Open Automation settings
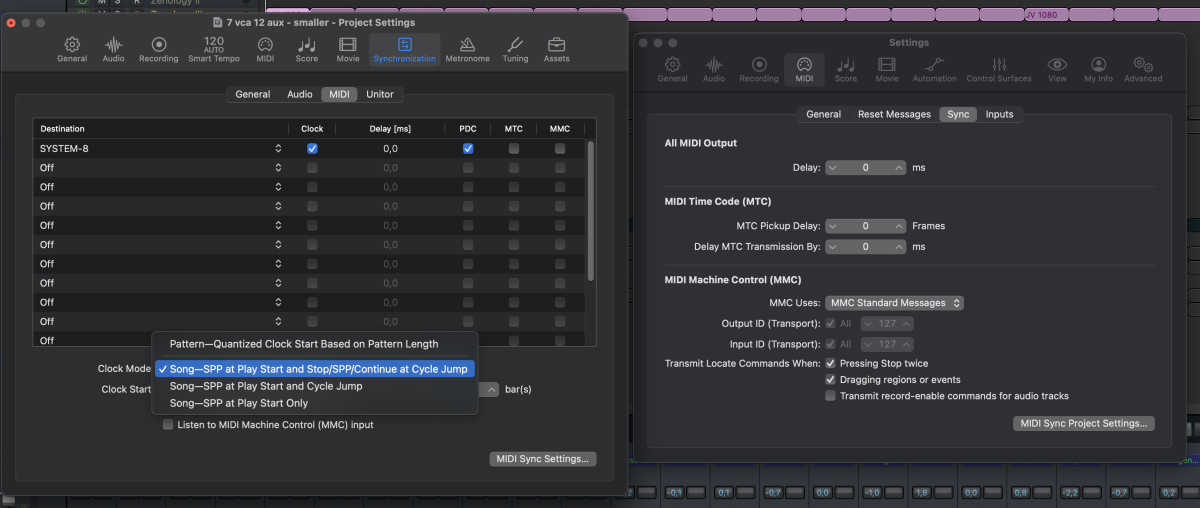The width and height of the screenshot is (1200, 508). 934,69
